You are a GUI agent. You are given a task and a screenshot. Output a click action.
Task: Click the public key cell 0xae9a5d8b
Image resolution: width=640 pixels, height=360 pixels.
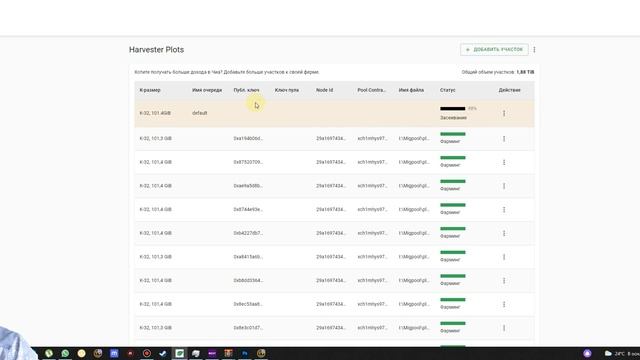click(x=248, y=186)
